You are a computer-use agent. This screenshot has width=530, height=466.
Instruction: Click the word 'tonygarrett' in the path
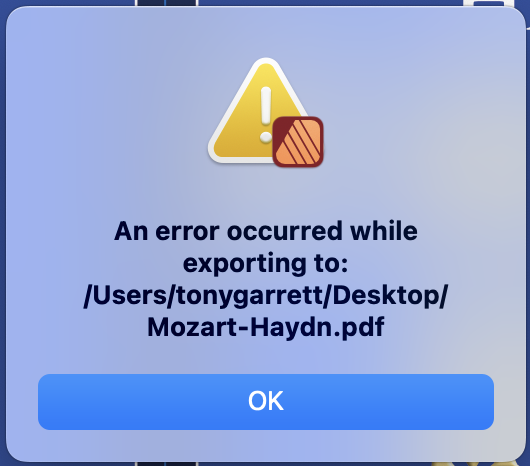[x=249, y=296]
